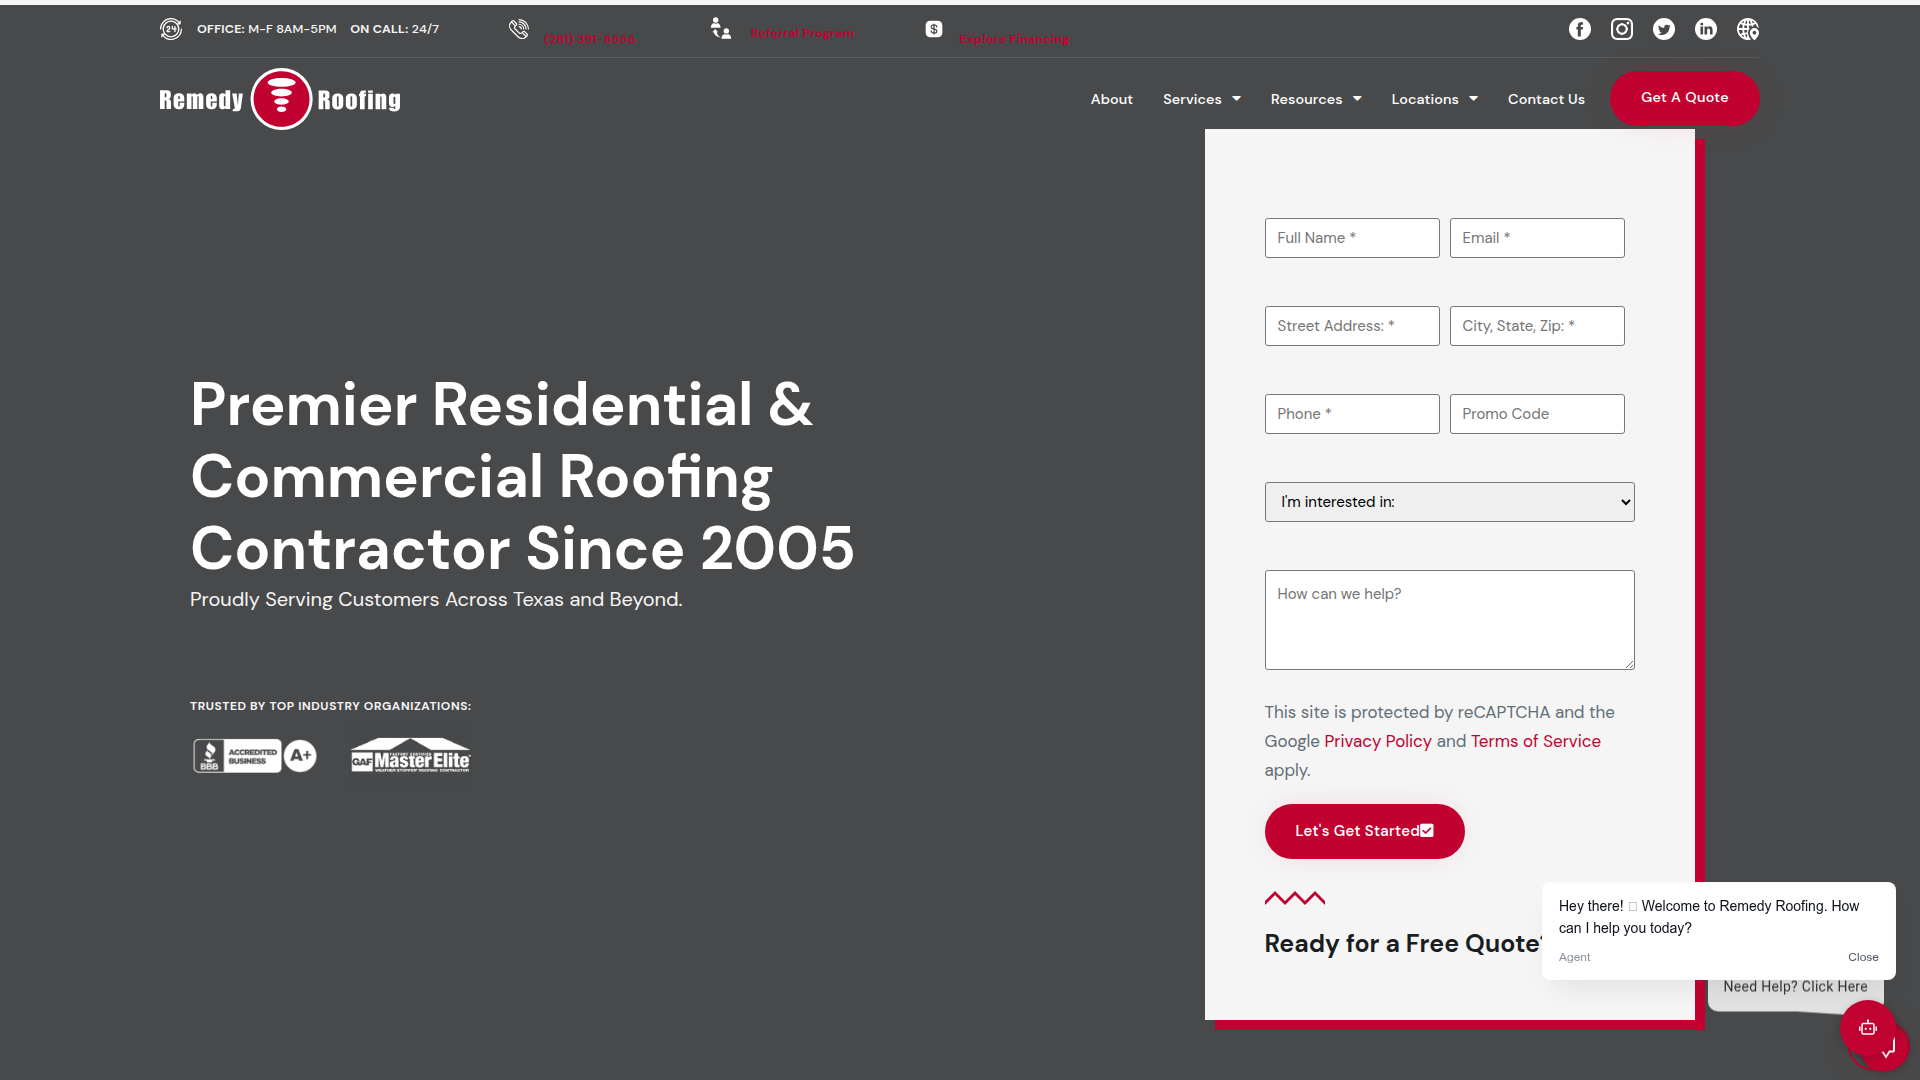This screenshot has width=1920, height=1080.
Task: Open the LinkedIn social icon
Action: coord(1706,29)
